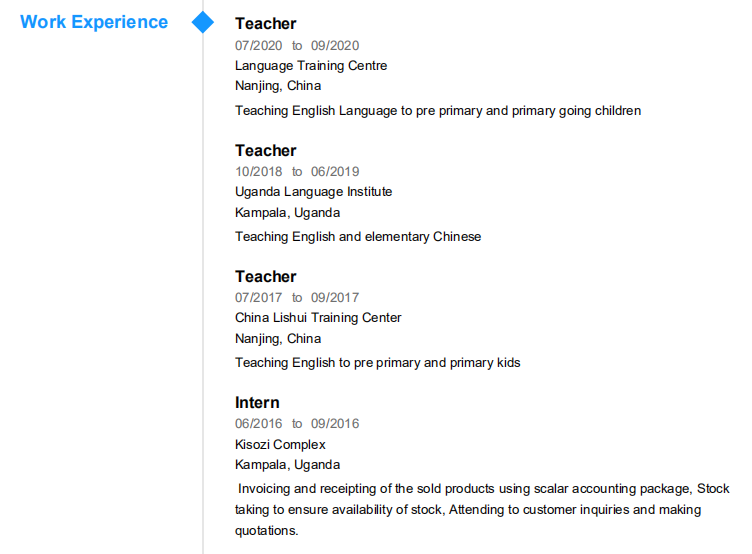Click the Teacher title above Language Training Centre
This screenshot has height=554, width=752.
[x=265, y=24]
